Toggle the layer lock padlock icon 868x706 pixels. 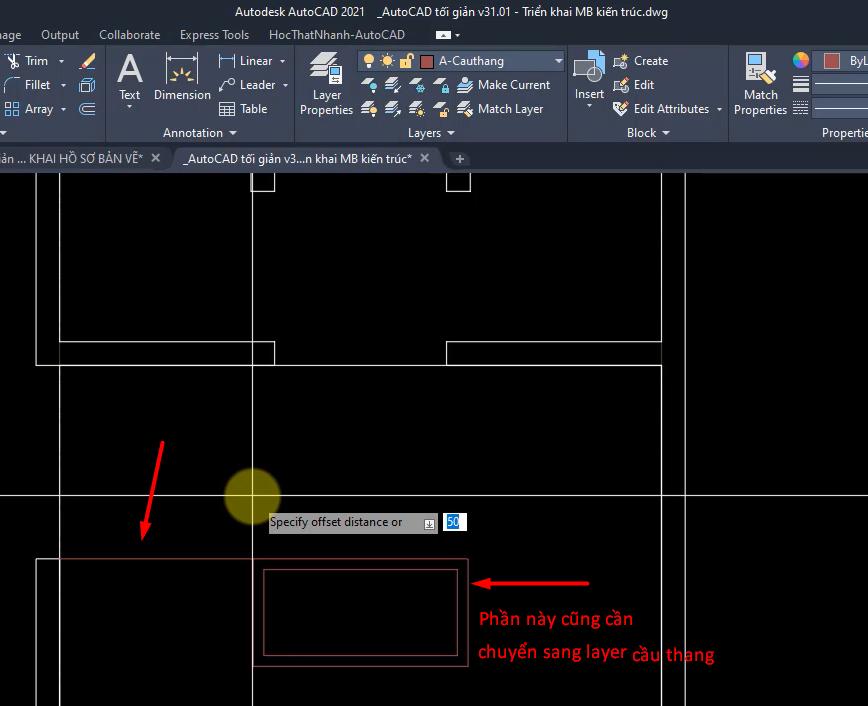(x=406, y=61)
